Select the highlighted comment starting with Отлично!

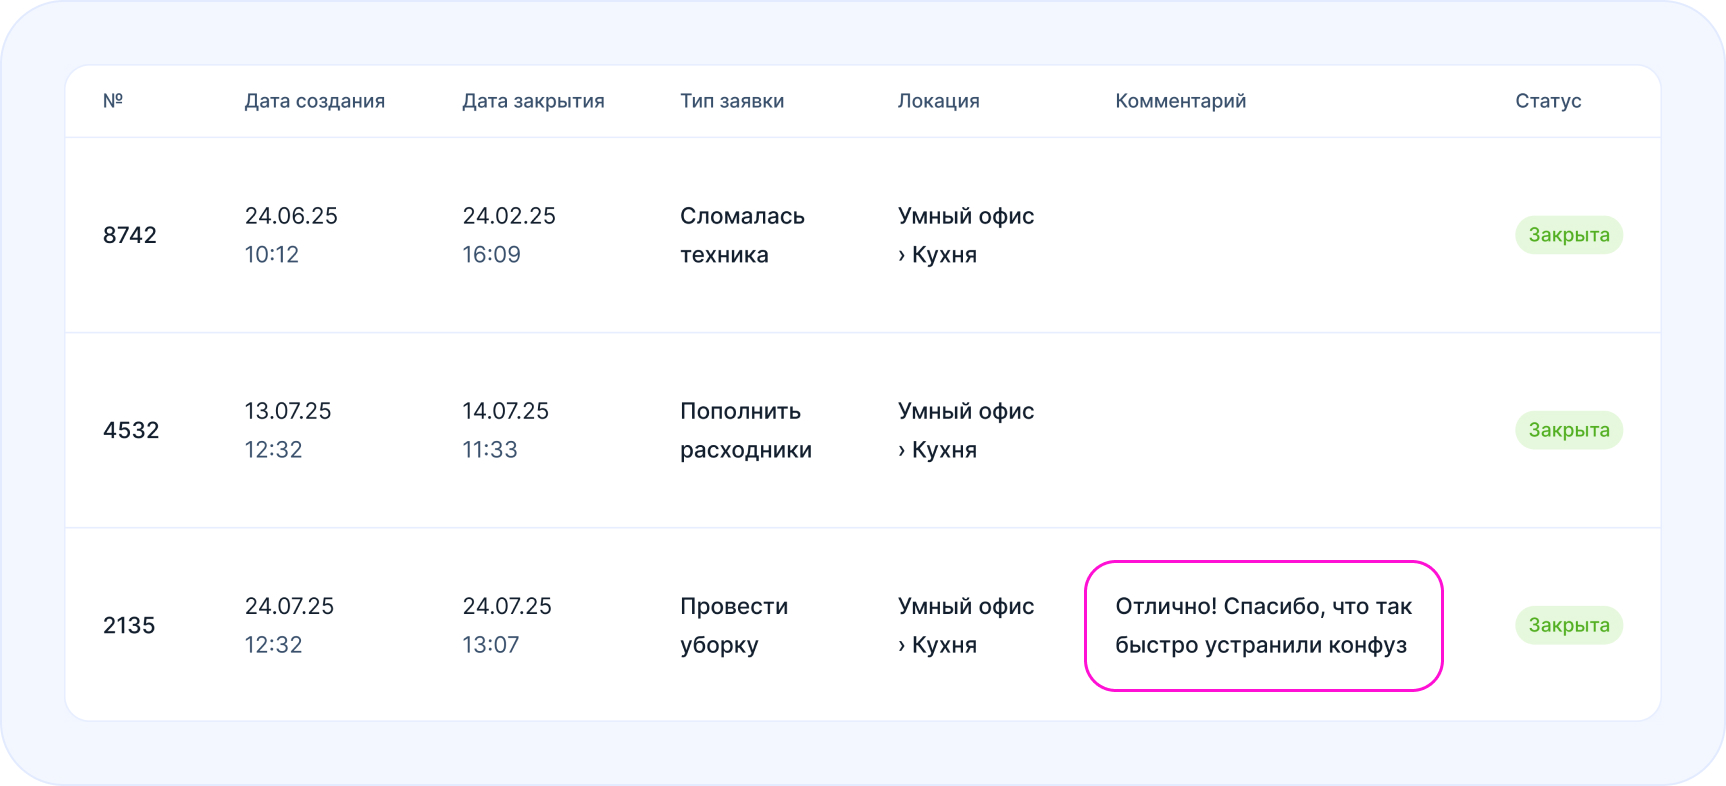click(x=1263, y=625)
